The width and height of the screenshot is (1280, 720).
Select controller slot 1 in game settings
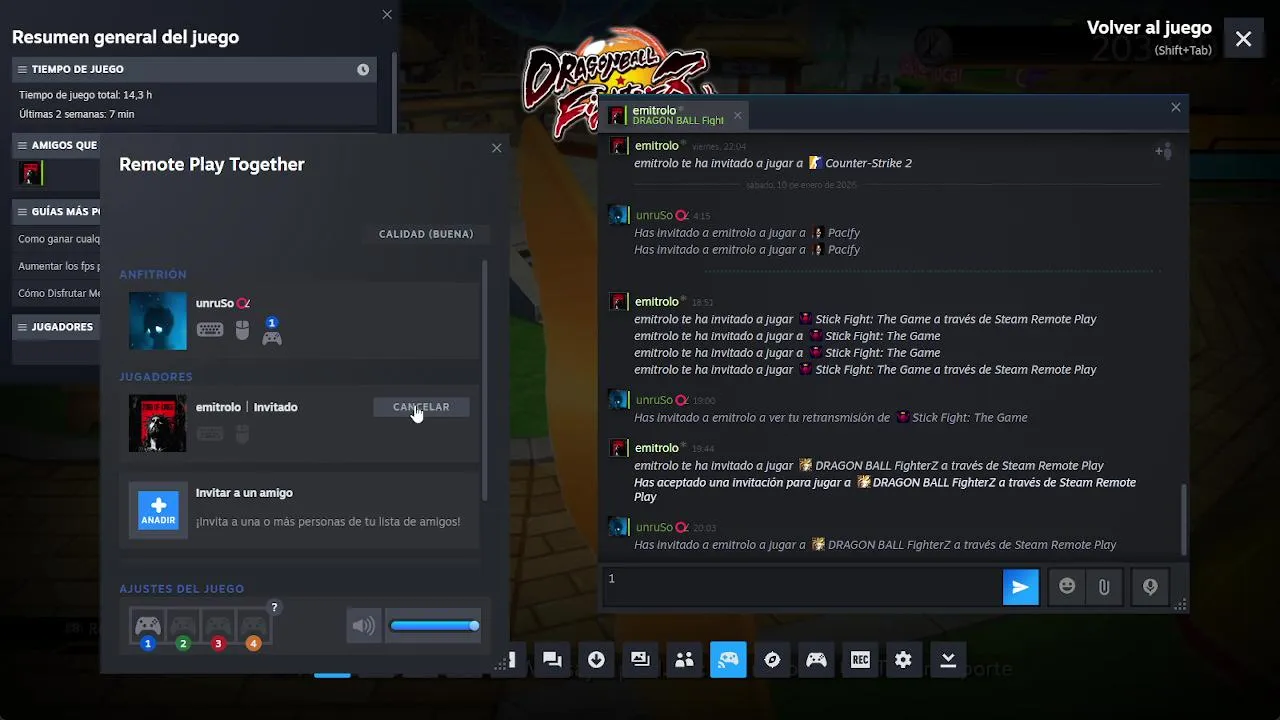pos(148,630)
